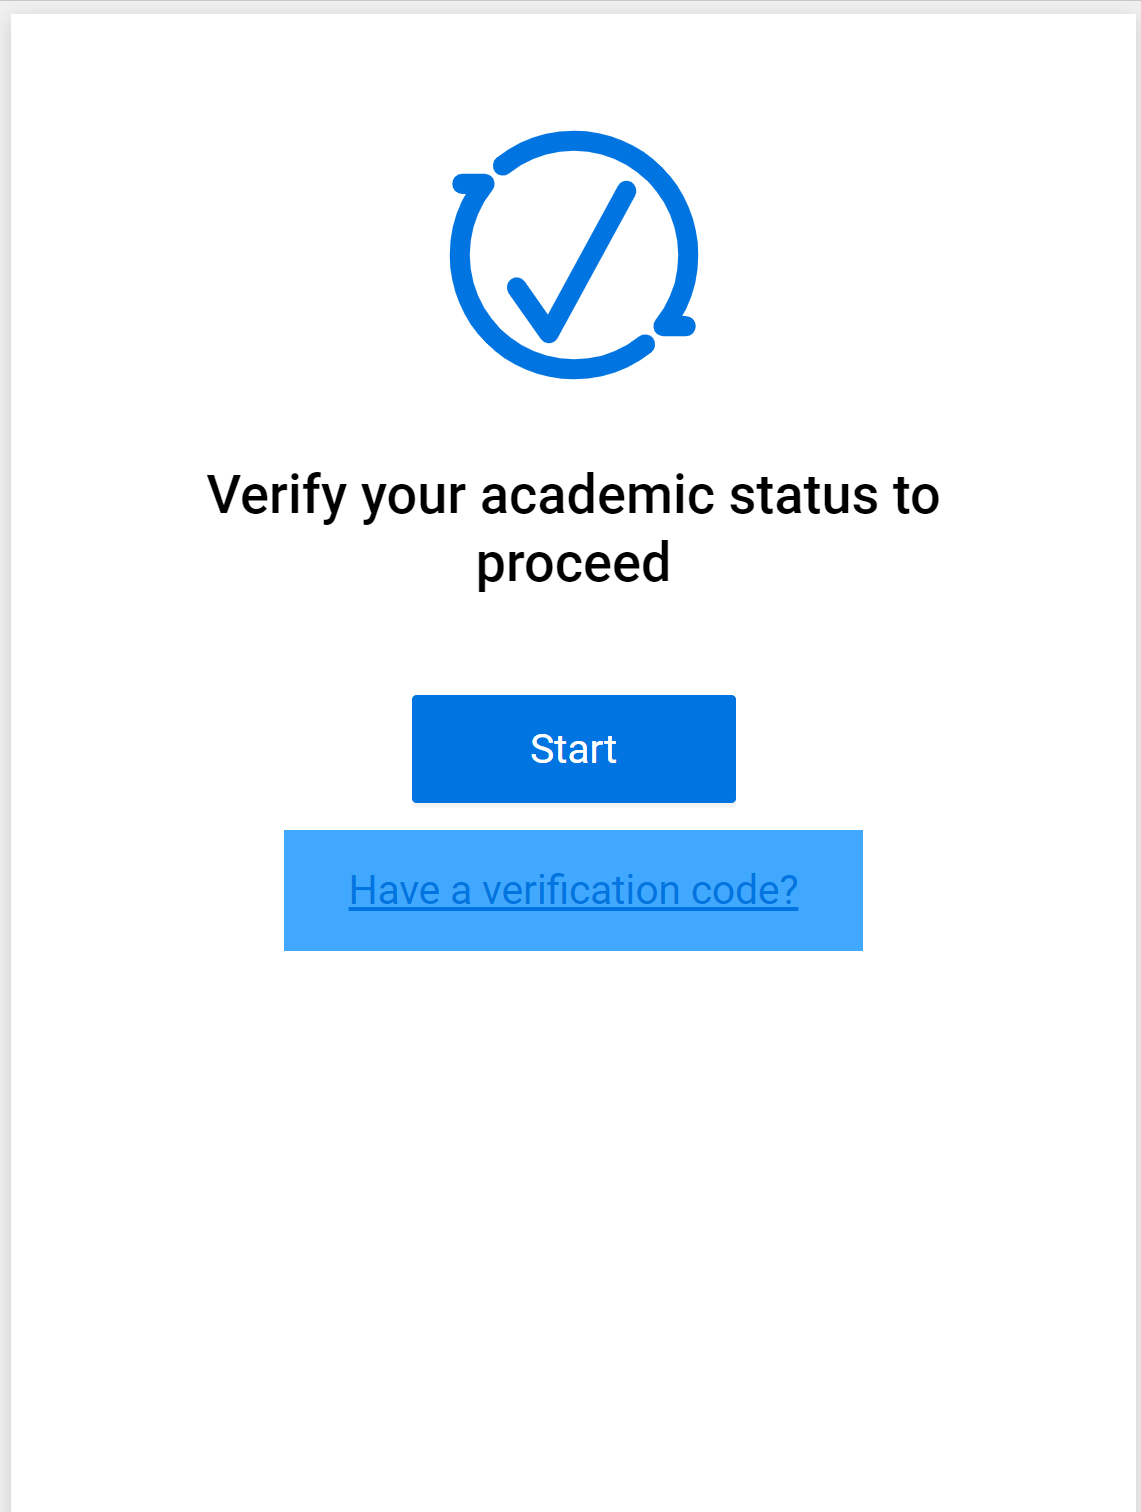This screenshot has height=1512, width=1141.
Task: Select the 'Verify your academic status' heading
Action: click(x=573, y=528)
